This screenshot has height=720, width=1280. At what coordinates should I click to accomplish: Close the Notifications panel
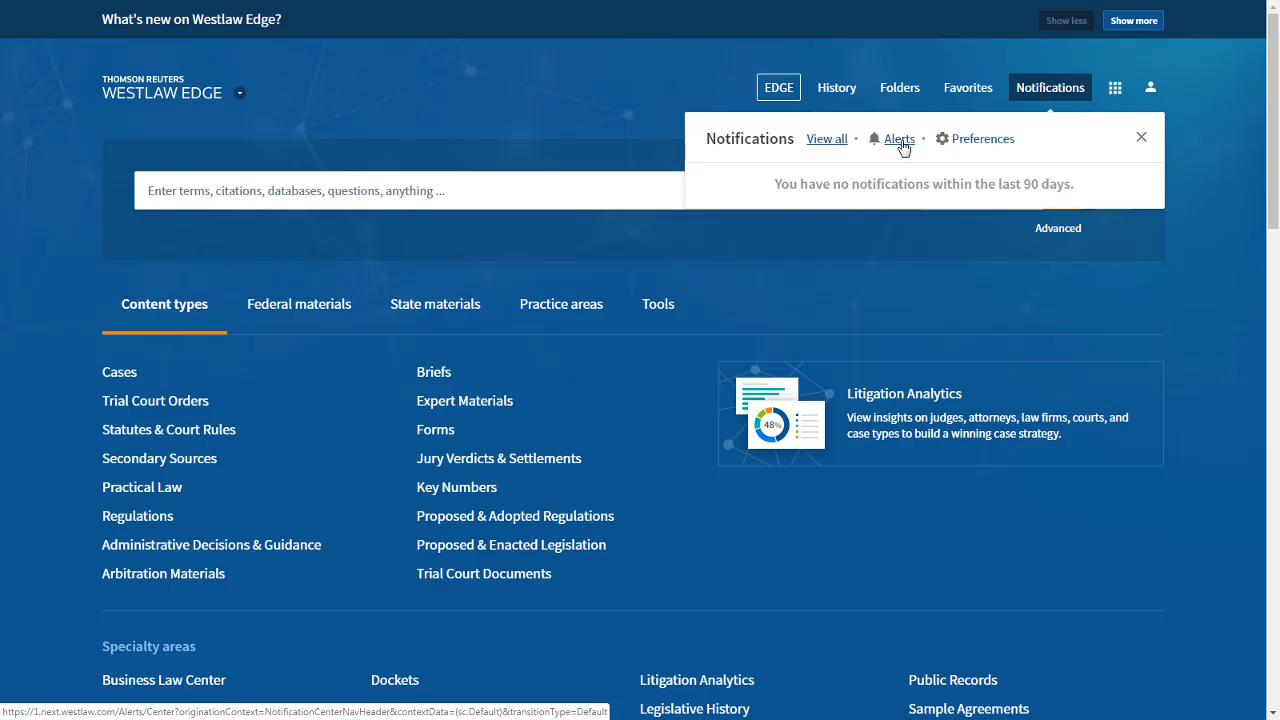click(1141, 137)
